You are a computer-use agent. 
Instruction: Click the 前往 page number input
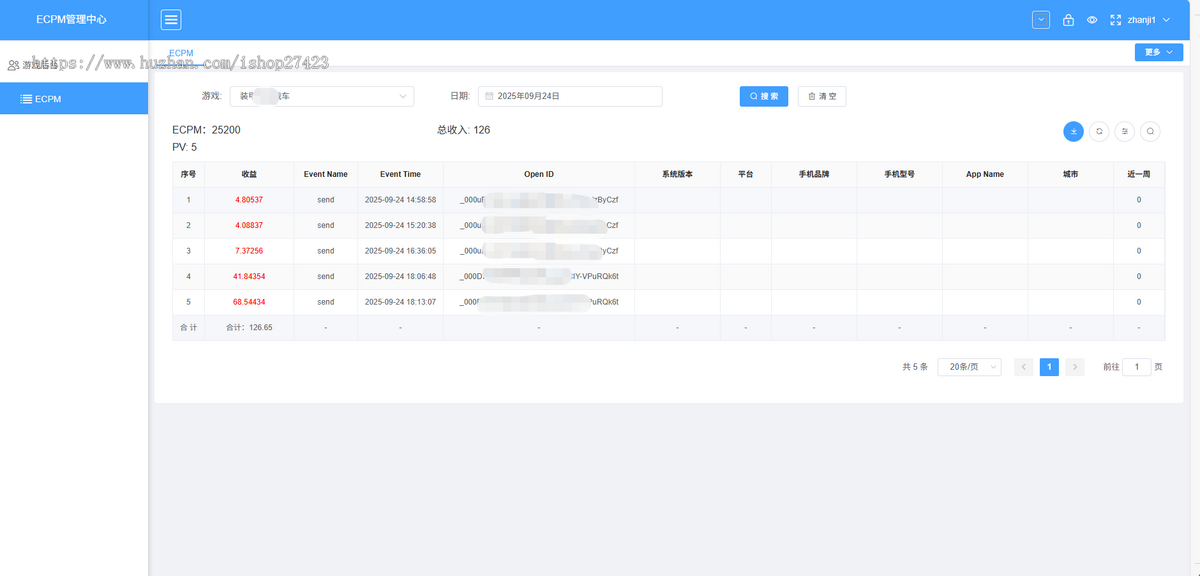tap(1137, 367)
